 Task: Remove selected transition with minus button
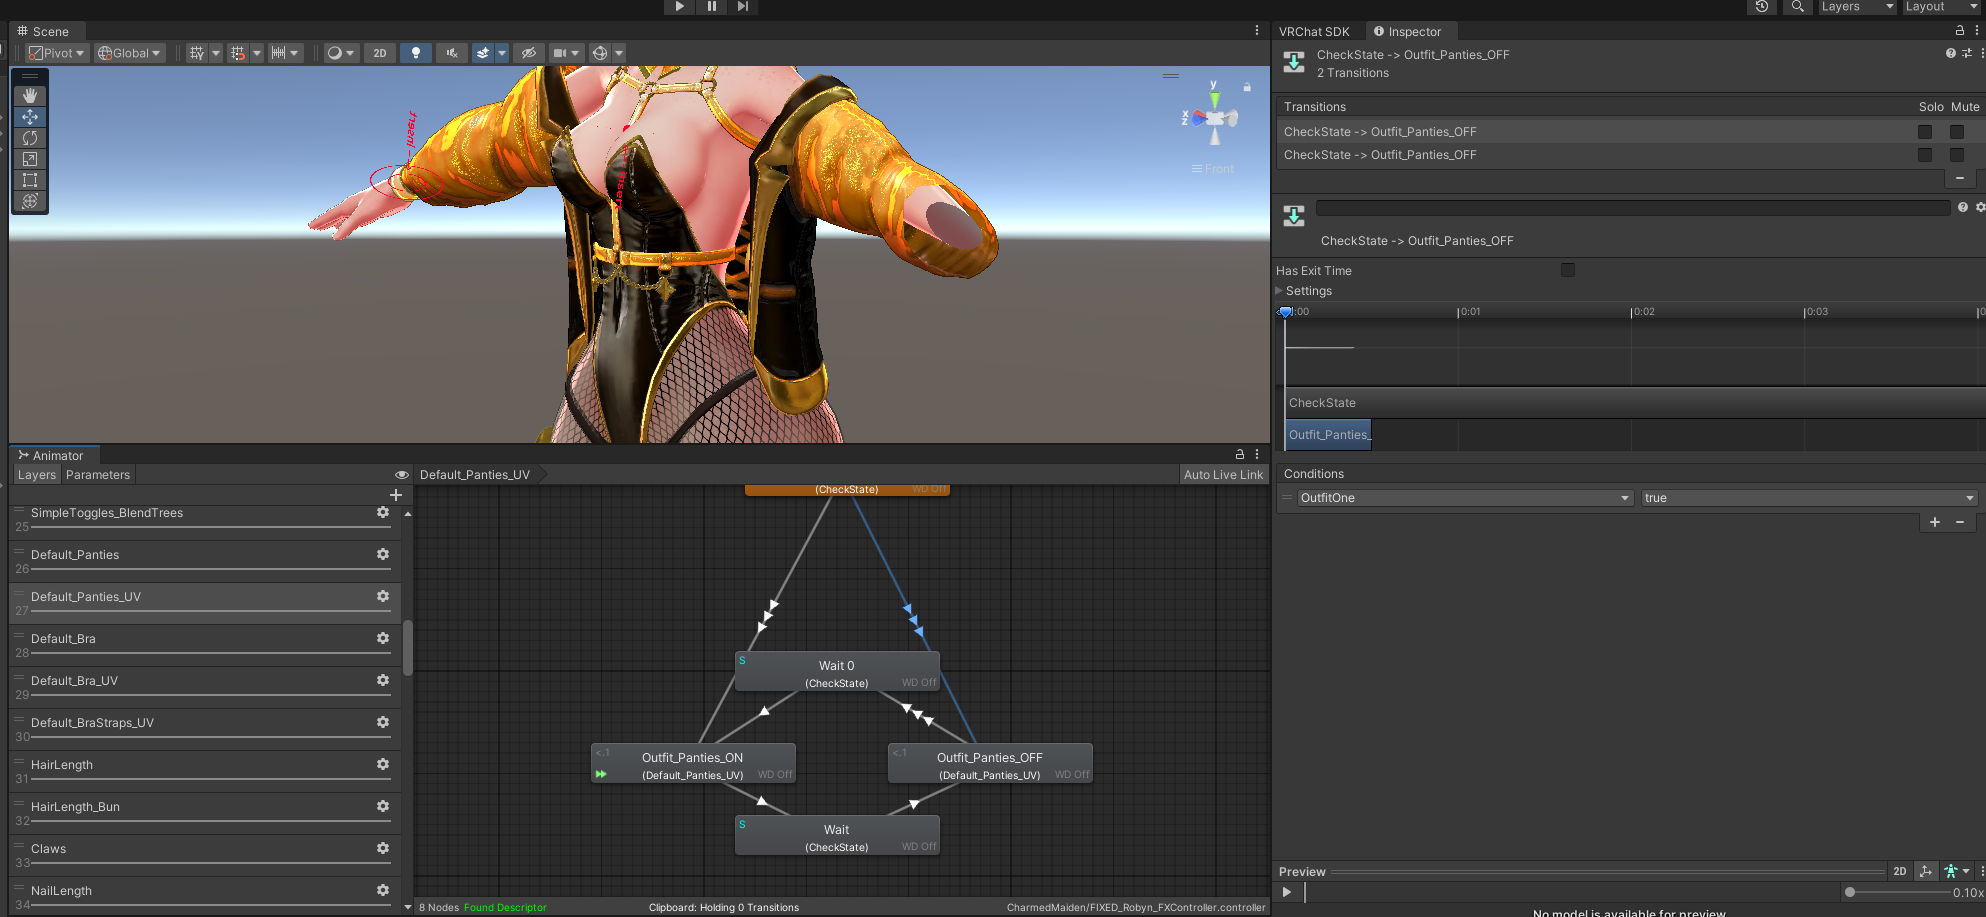[1960, 178]
